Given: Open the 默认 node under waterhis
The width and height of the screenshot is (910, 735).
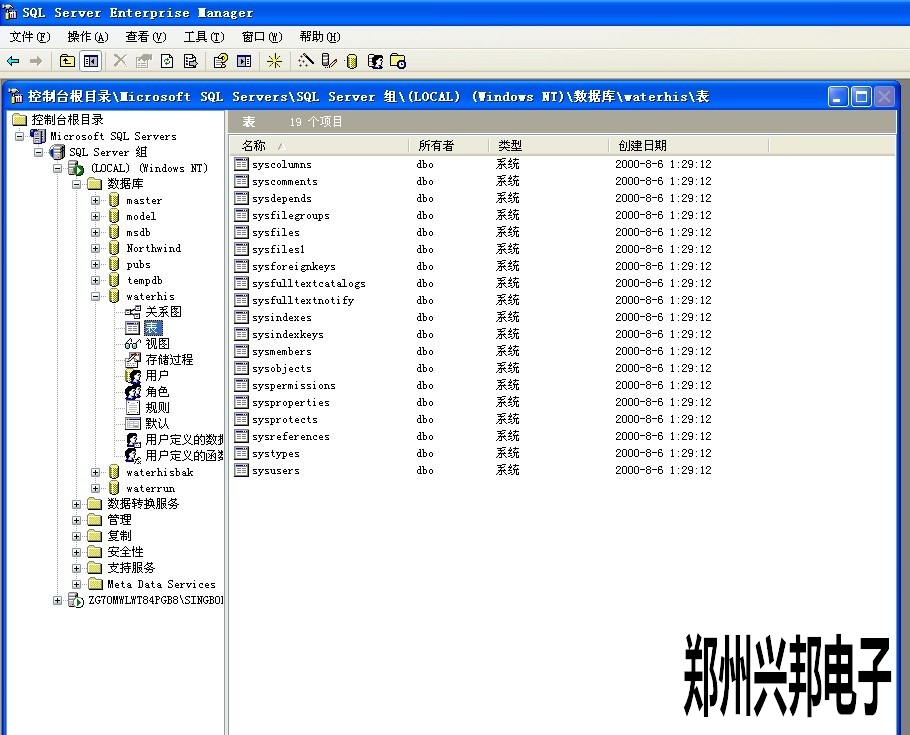Looking at the screenshot, I should [157, 424].
